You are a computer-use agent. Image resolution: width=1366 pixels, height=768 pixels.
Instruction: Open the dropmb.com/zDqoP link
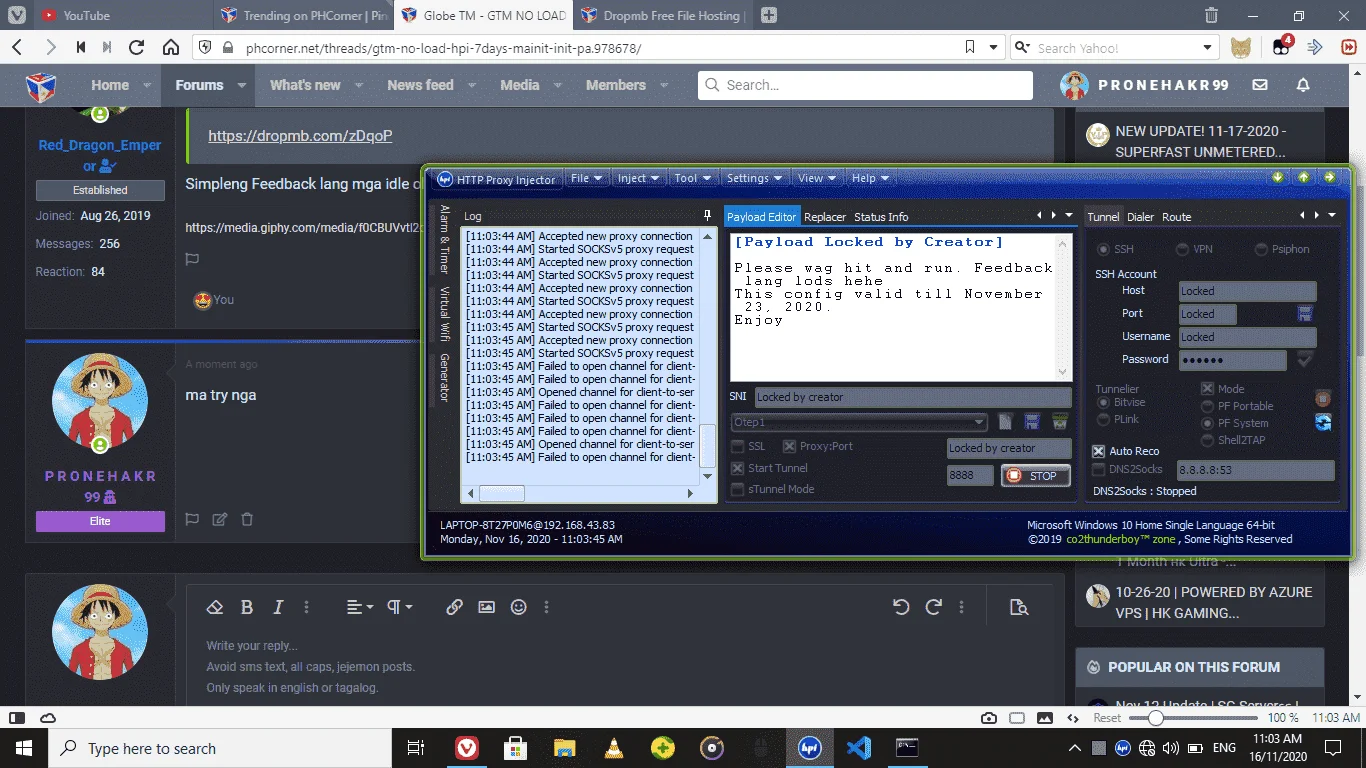(x=300, y=135)
